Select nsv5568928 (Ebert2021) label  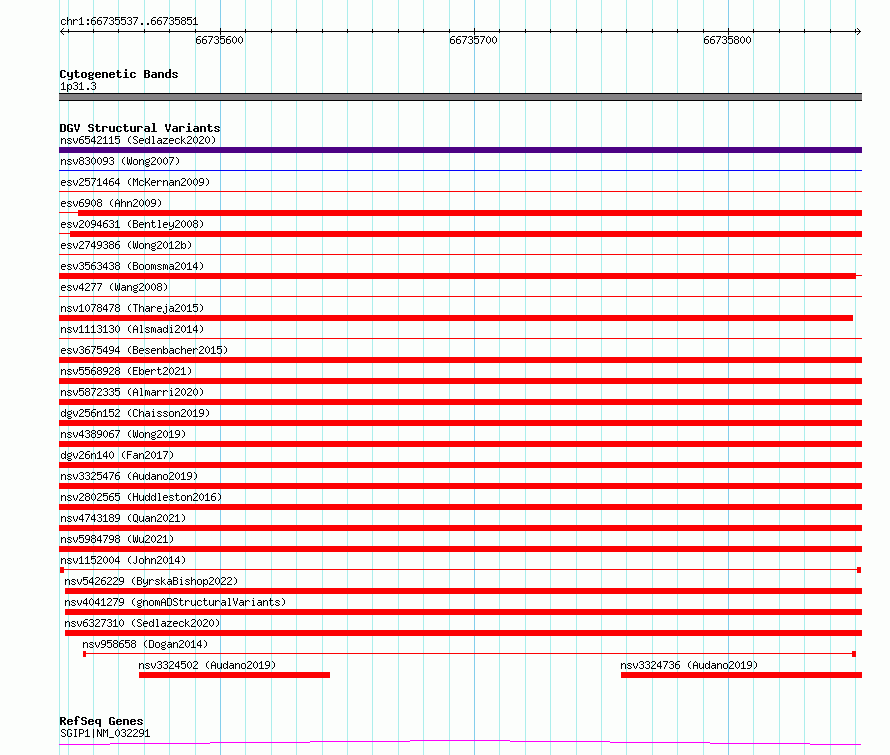pos(126,371)
